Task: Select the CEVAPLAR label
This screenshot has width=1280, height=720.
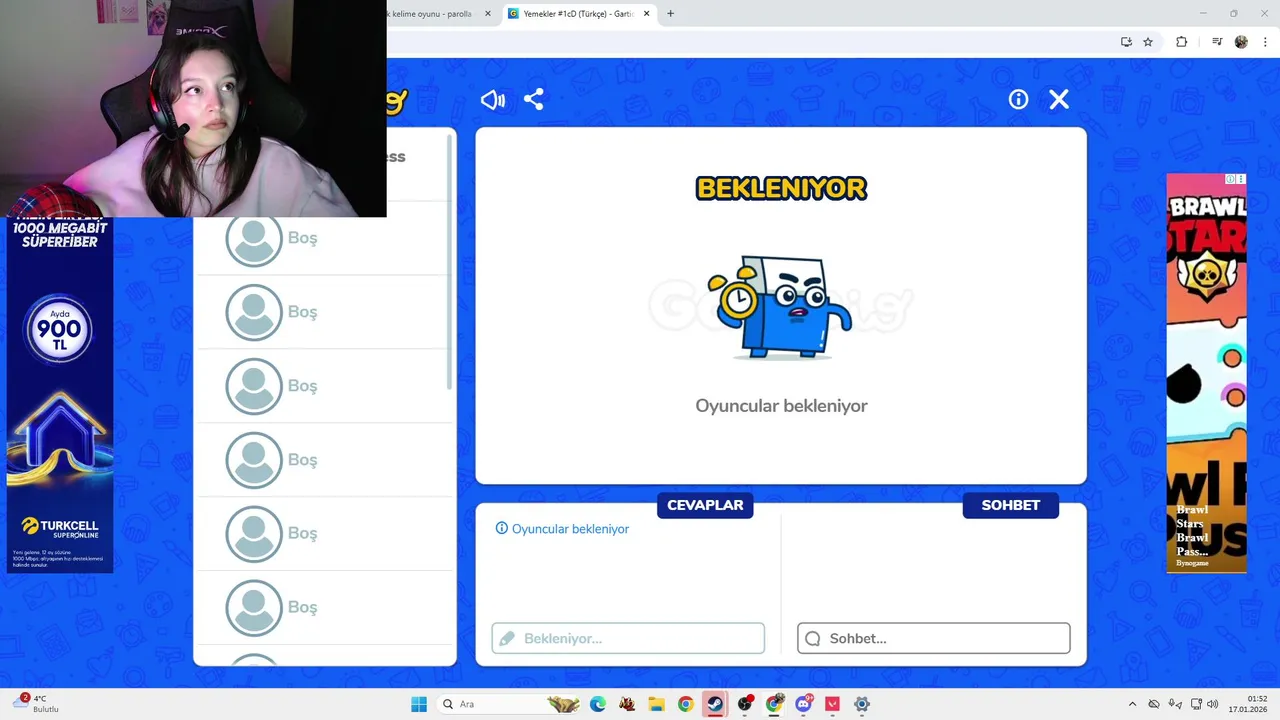Action: coord(705,505)
